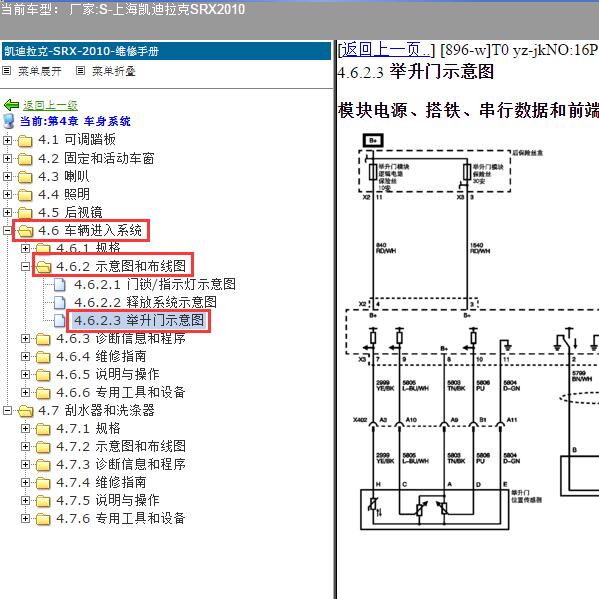Viewport: 599px width, 599px height.
Task: Click folder icon of 4.7.1 规格
Action: [x=43, y=429]
